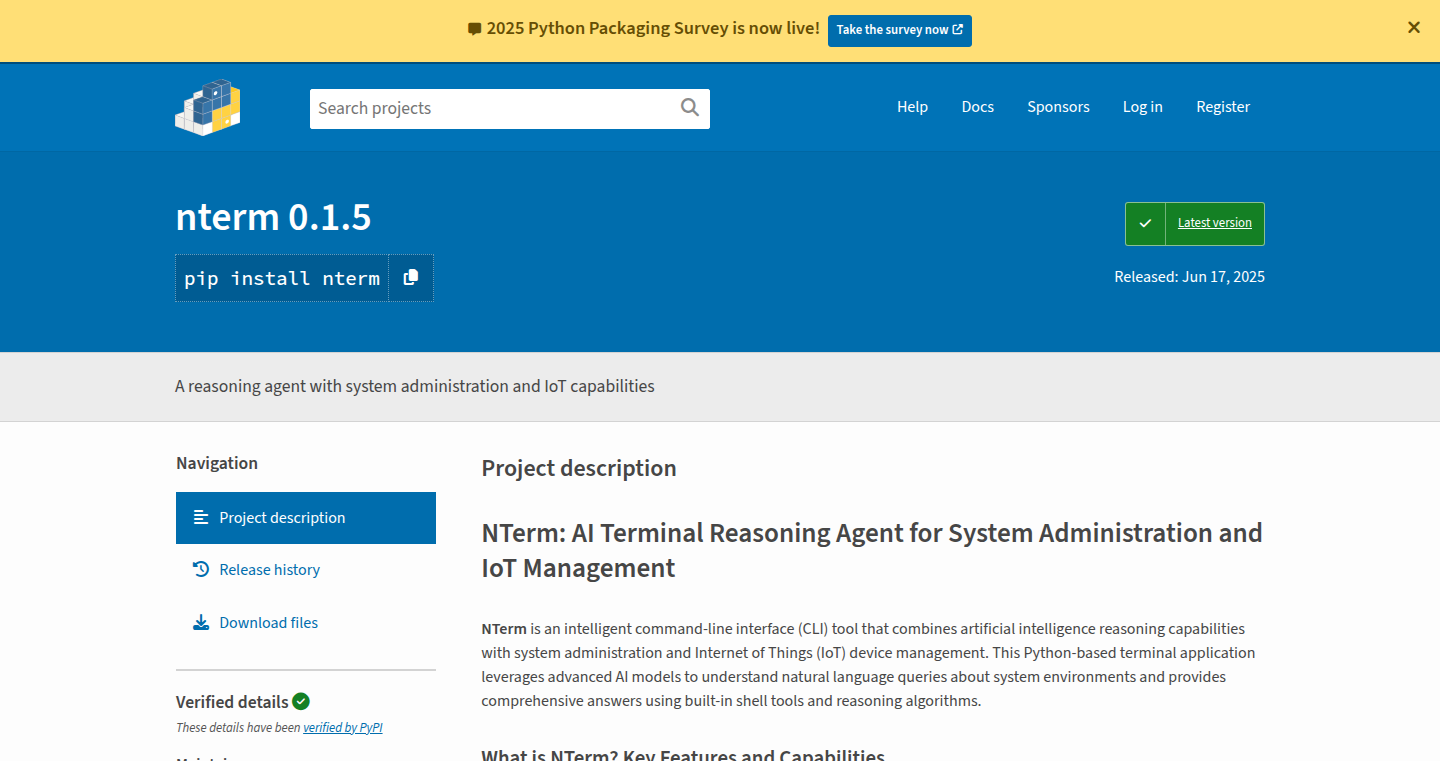Click the NTerm: AI Terminal Reasoning Agent heading
This screenshot has width=1440, height=761.
point(872,550)
